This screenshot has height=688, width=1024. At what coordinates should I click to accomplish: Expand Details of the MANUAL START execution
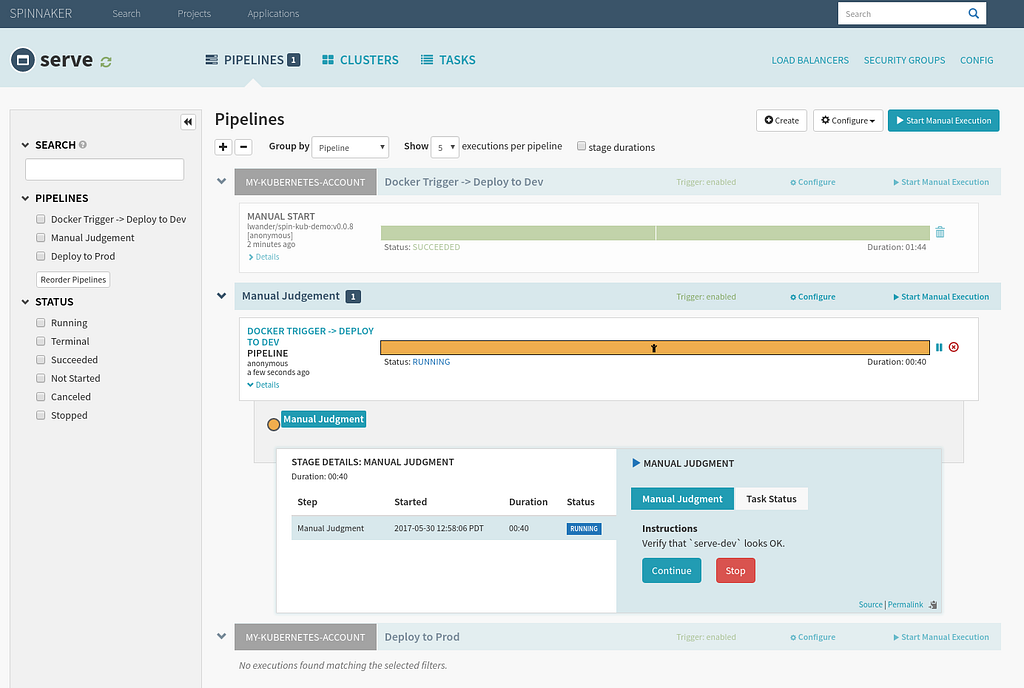[x=264, y=257]
